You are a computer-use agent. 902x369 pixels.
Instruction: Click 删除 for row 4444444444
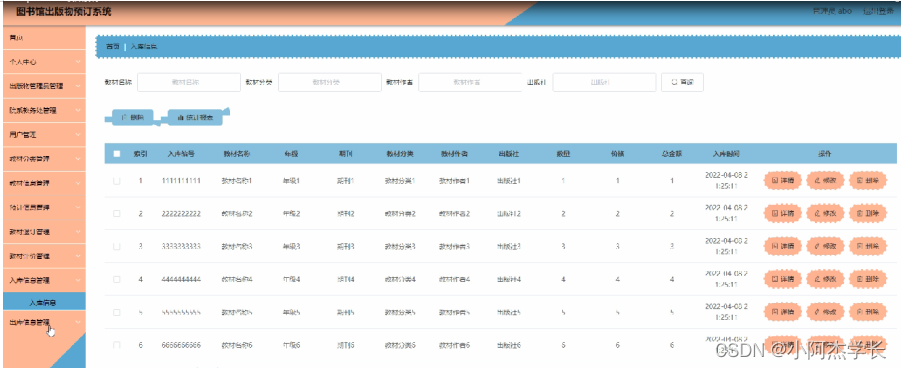pos(868,279)
